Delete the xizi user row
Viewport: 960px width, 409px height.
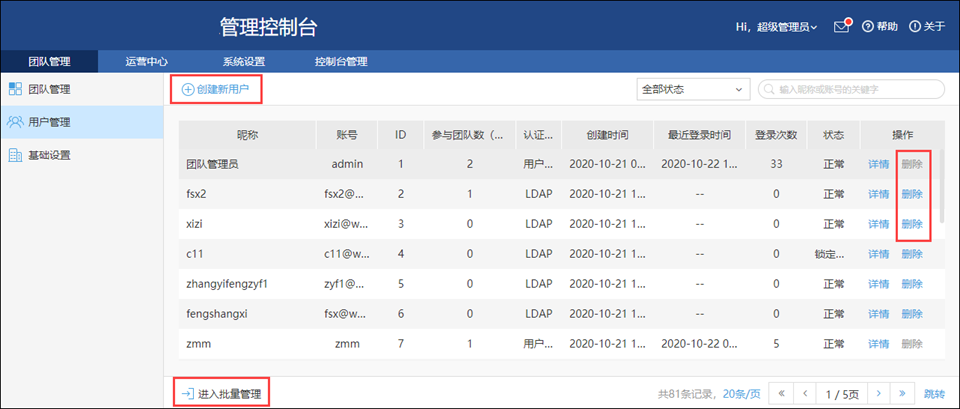coord(911,224)
